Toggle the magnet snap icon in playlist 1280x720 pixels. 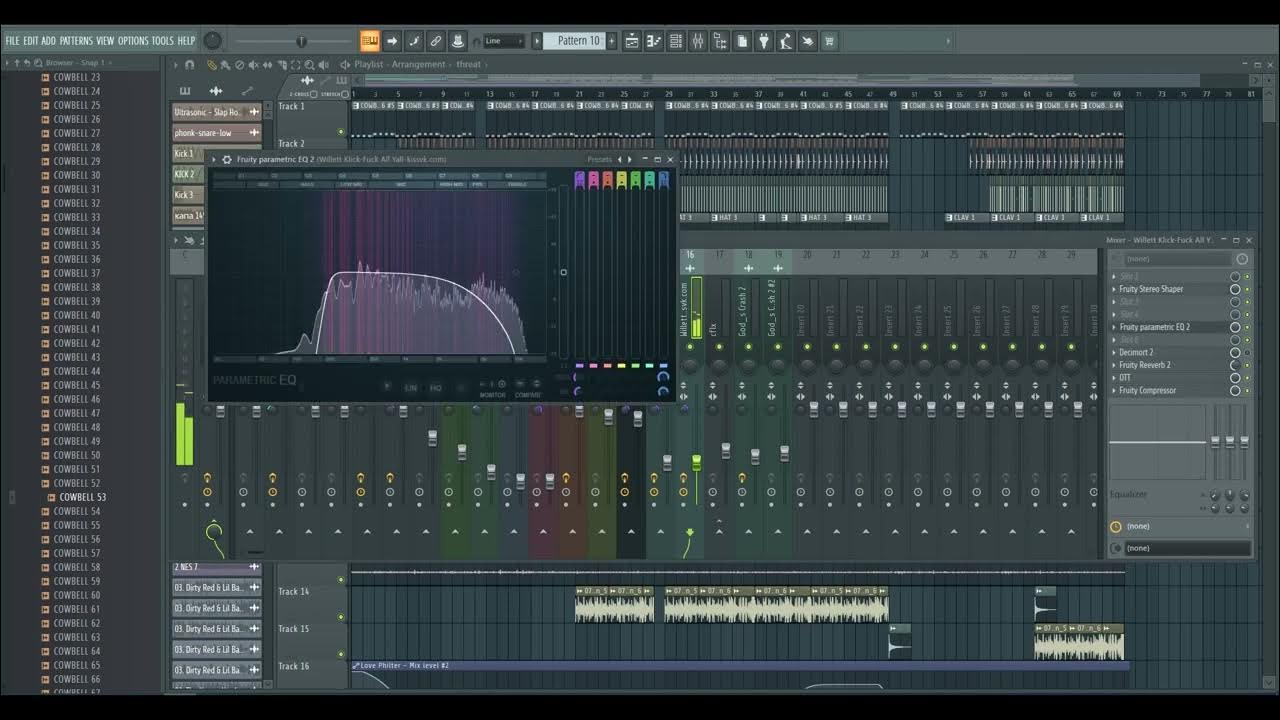[x=189, y=65]
